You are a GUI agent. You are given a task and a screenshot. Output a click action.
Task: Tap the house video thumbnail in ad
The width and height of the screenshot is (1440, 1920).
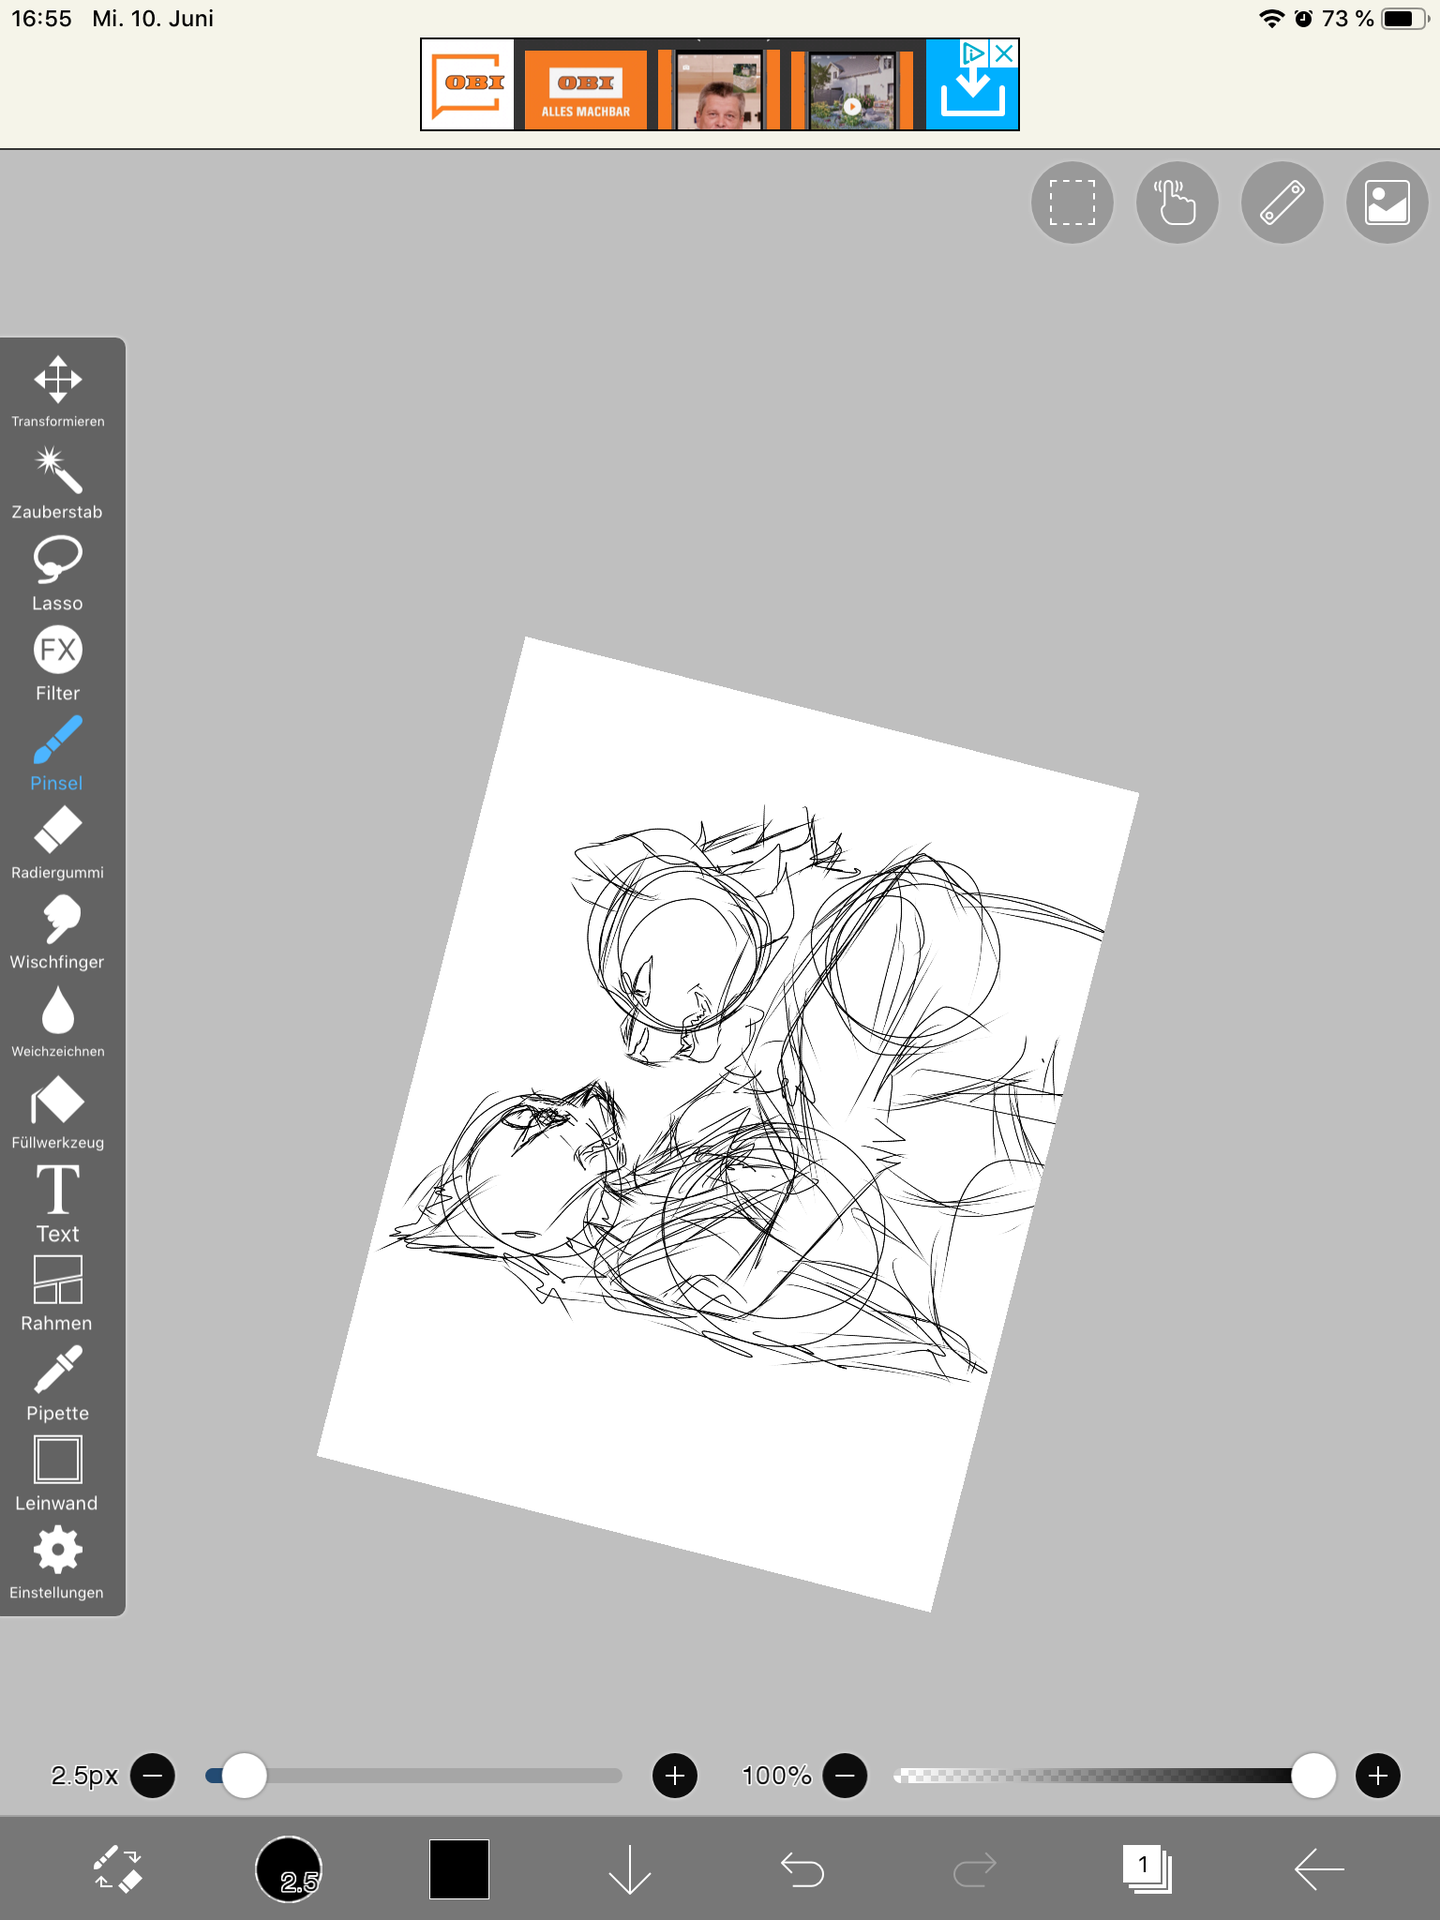tap(852, 91)
